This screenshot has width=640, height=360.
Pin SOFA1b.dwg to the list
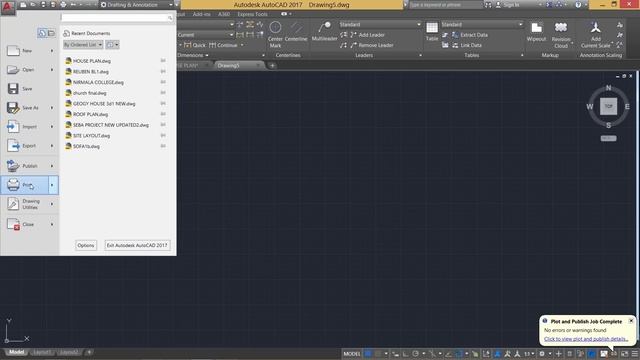163,146
